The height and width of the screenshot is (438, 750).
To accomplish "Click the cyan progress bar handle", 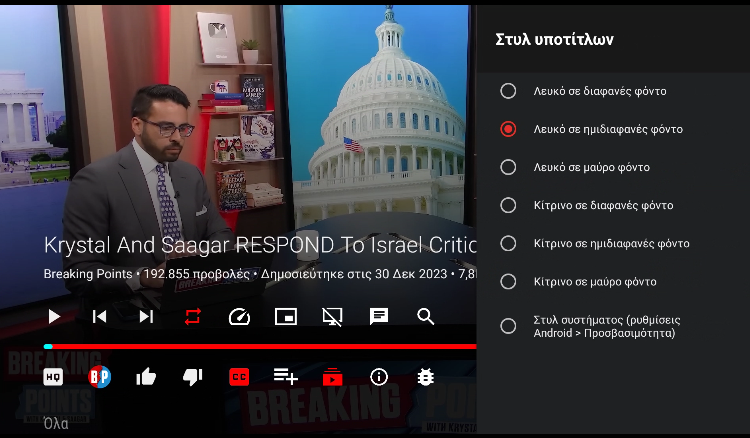I will [x=48, y=346].
